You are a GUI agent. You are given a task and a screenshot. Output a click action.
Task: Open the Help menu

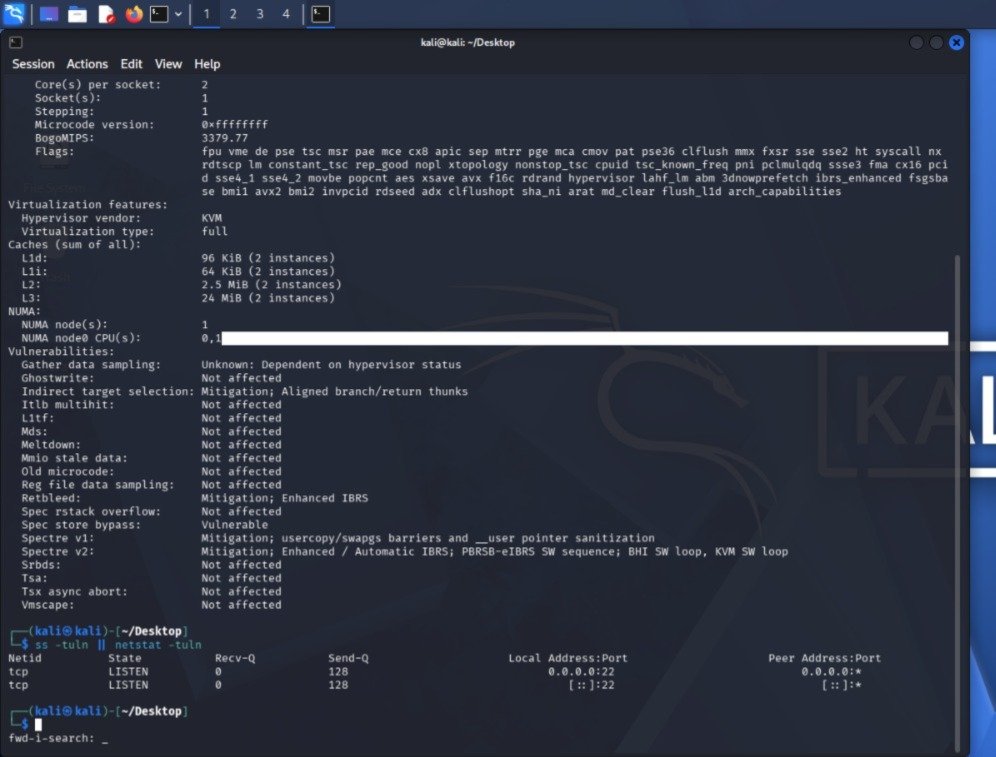[x=207, y=64]
